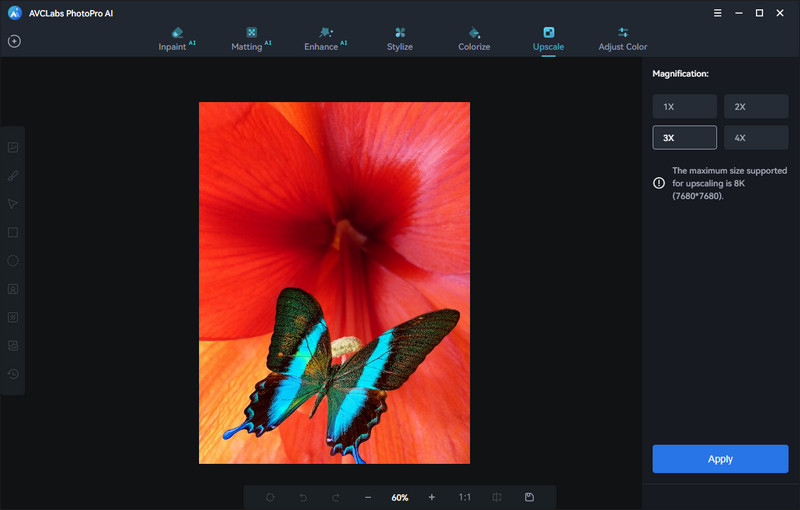Choose 3X magnification
Viewport: 800px width, 510px height.
tap(684, 138)
